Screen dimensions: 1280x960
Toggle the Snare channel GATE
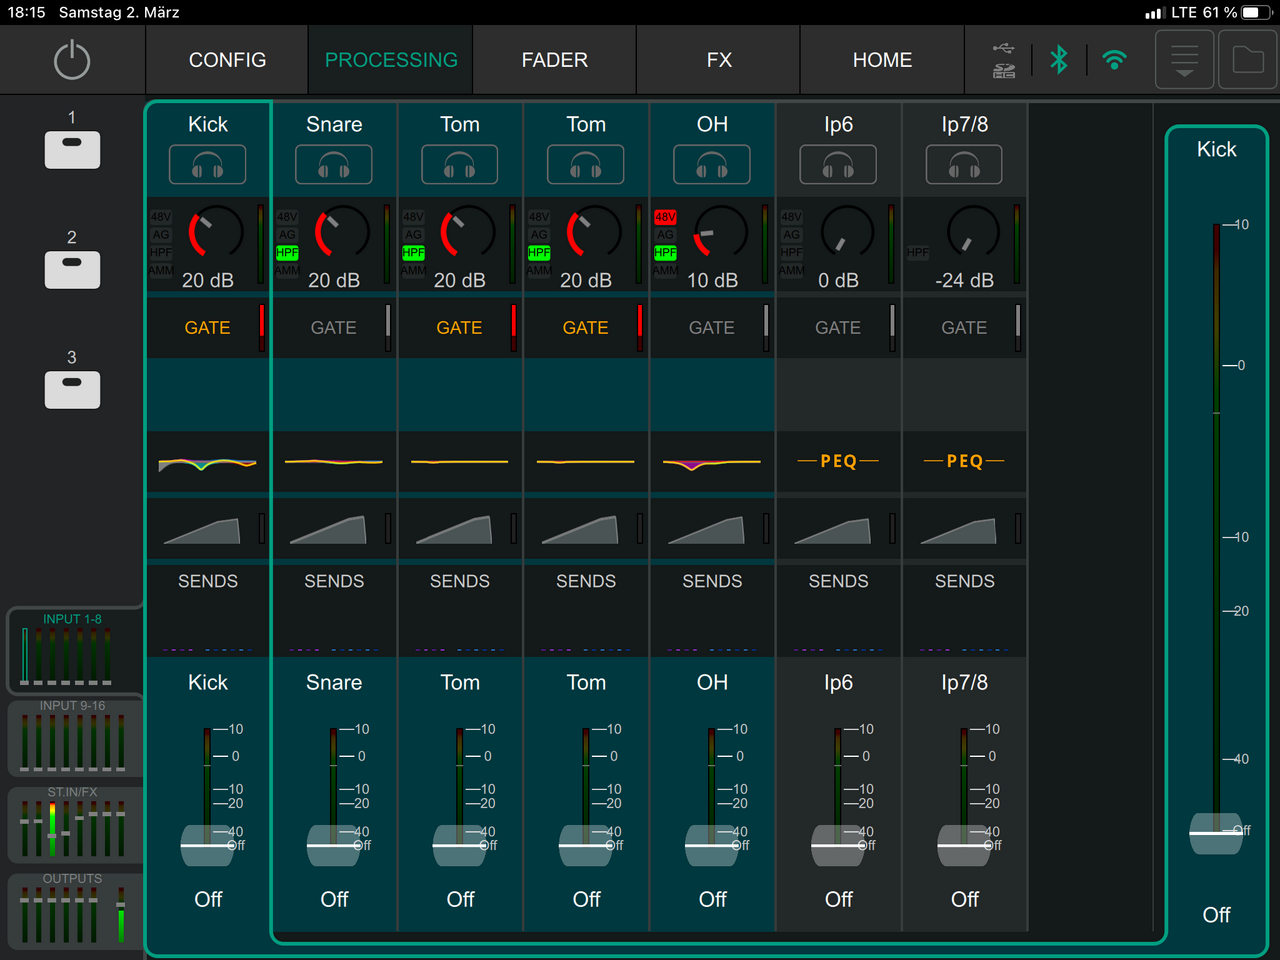click(334, 328)
